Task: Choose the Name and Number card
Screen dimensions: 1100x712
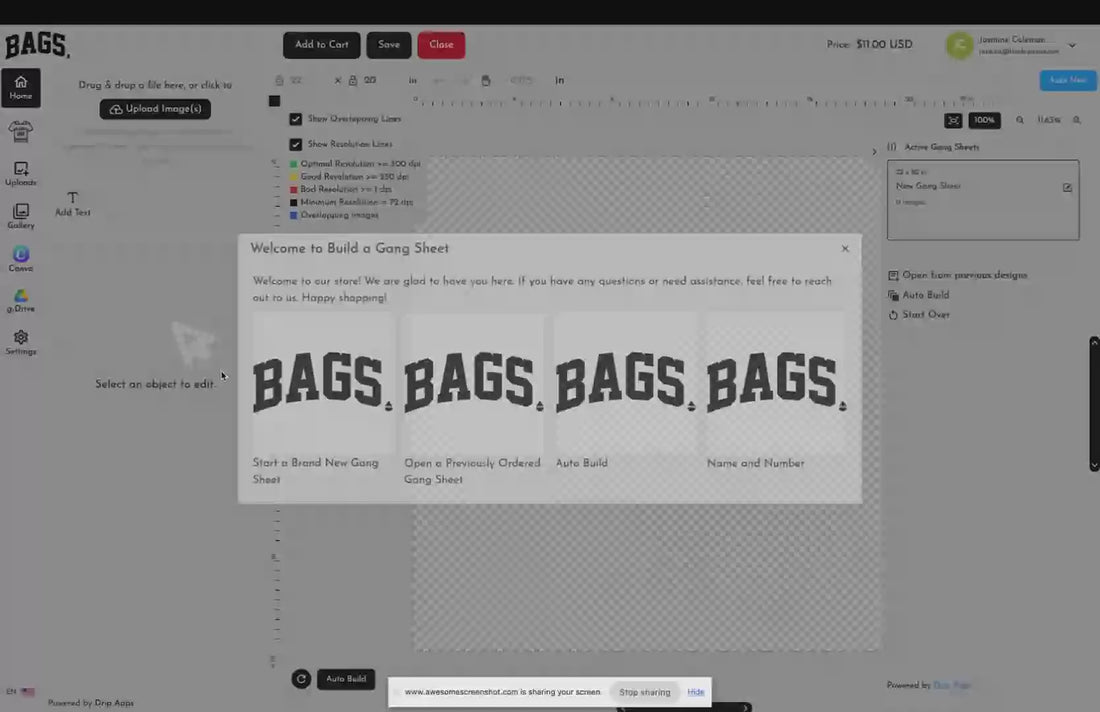Action: point(777,393)
